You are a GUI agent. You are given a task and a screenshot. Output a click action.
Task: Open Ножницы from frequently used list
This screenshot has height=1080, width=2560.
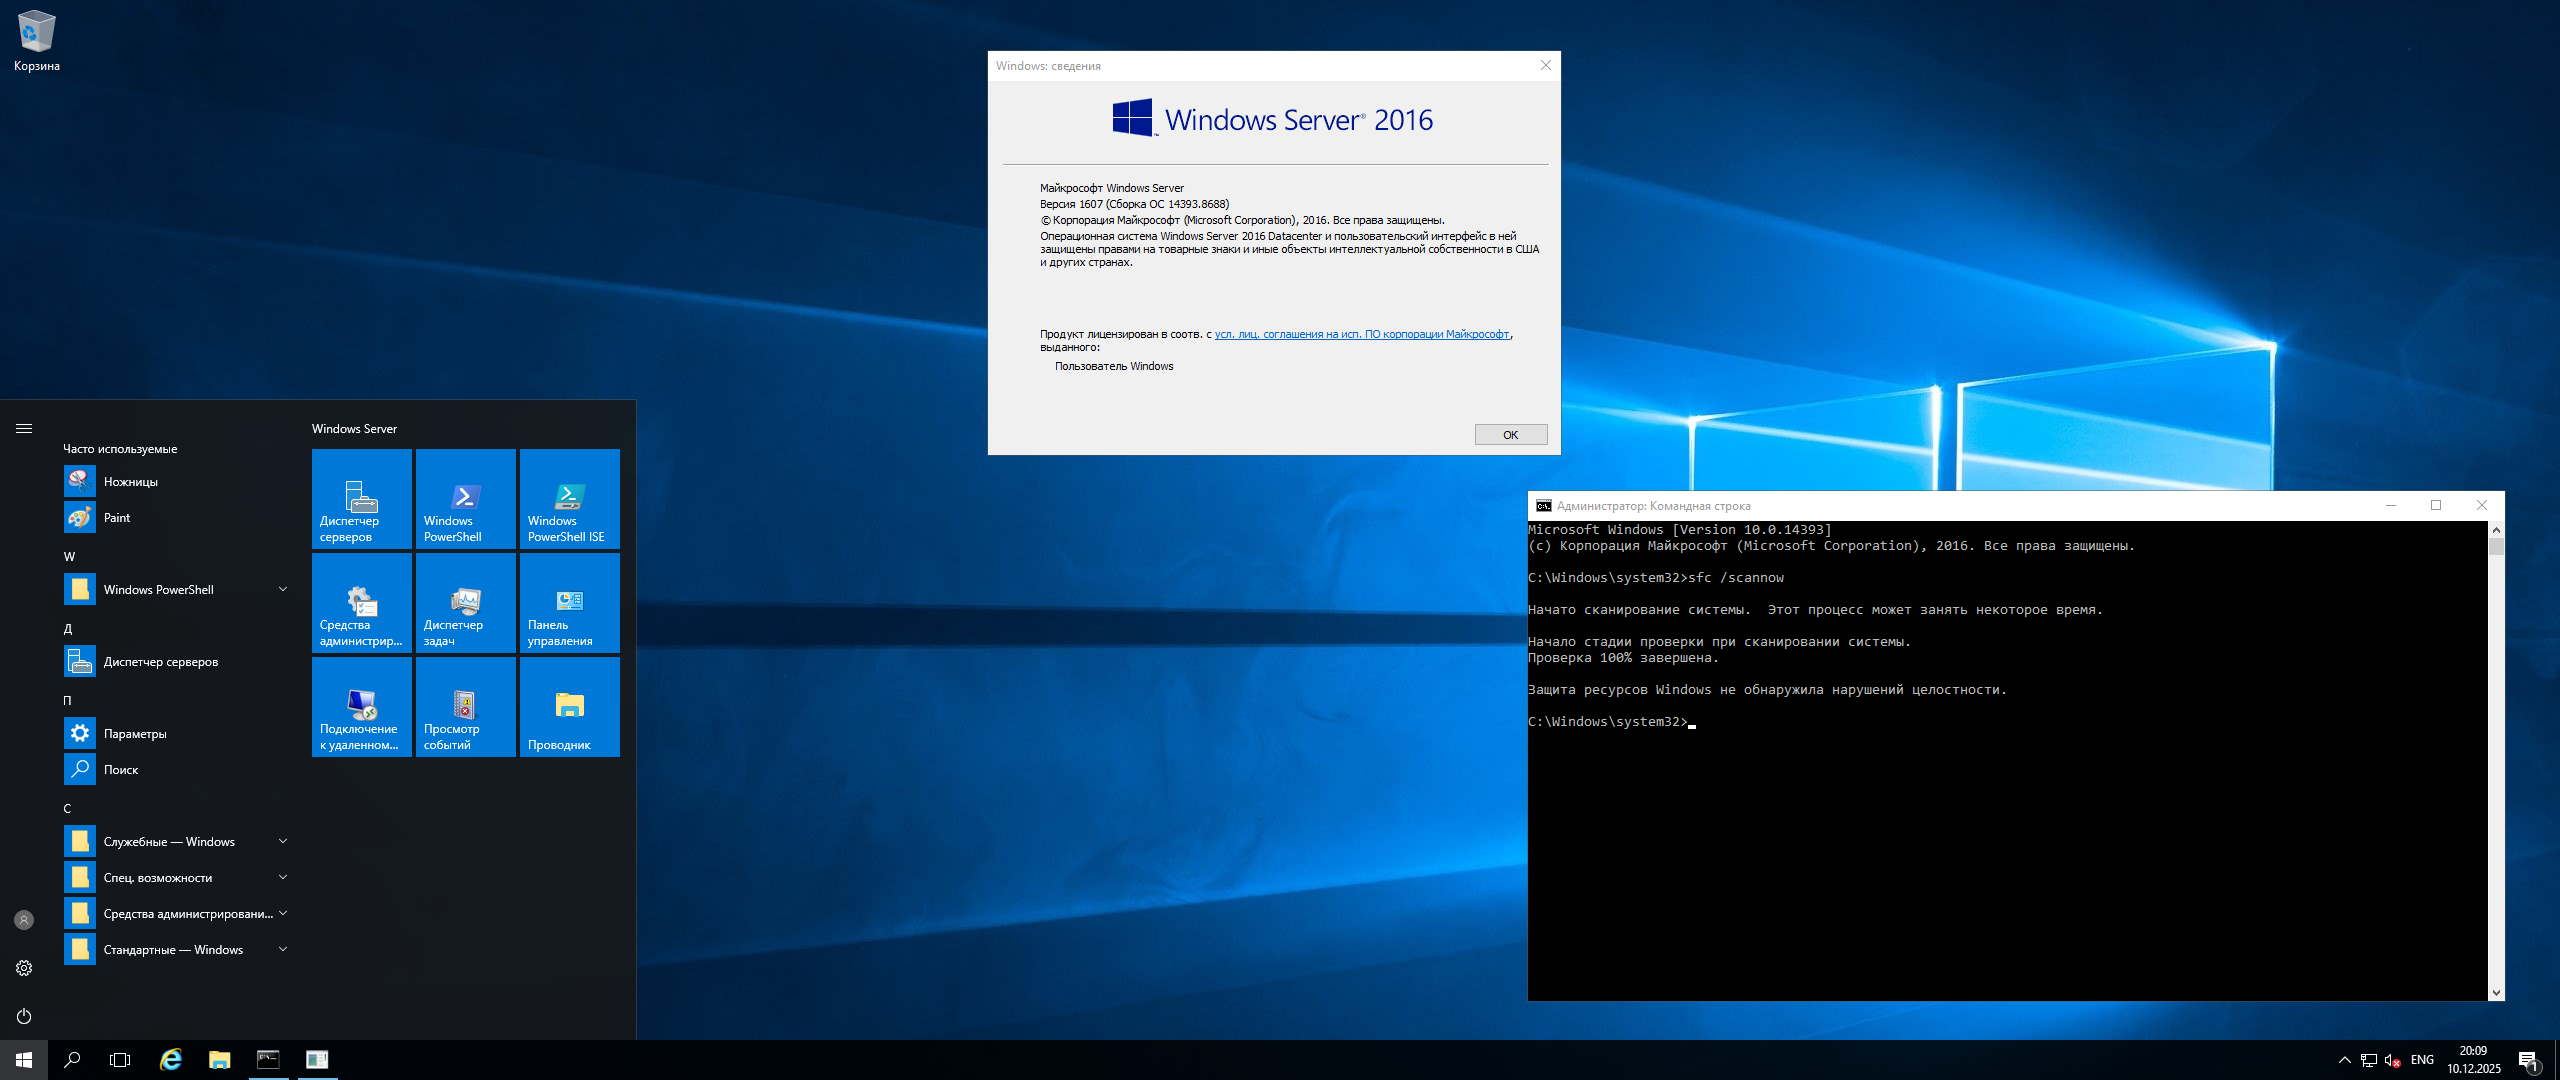click(x=130, y=482)
